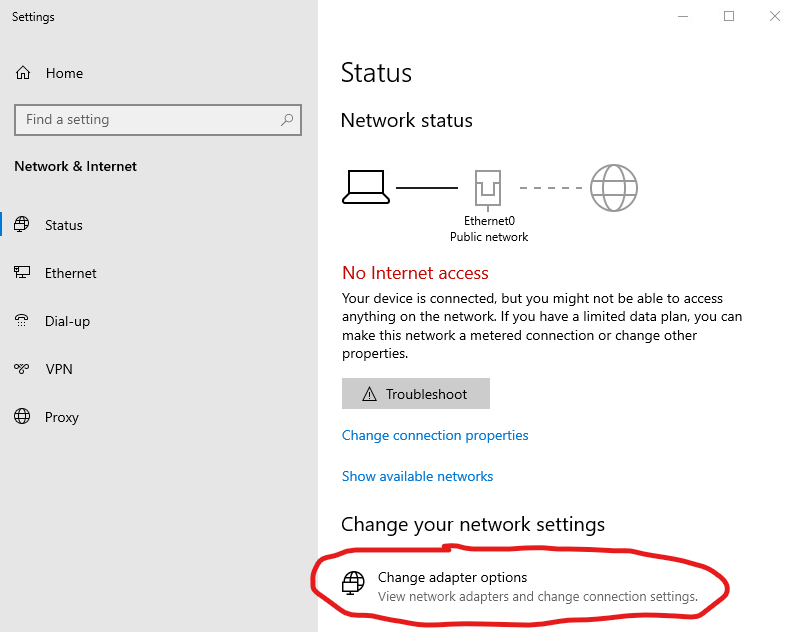Click the Troubleshoot button

pos(416,393)
